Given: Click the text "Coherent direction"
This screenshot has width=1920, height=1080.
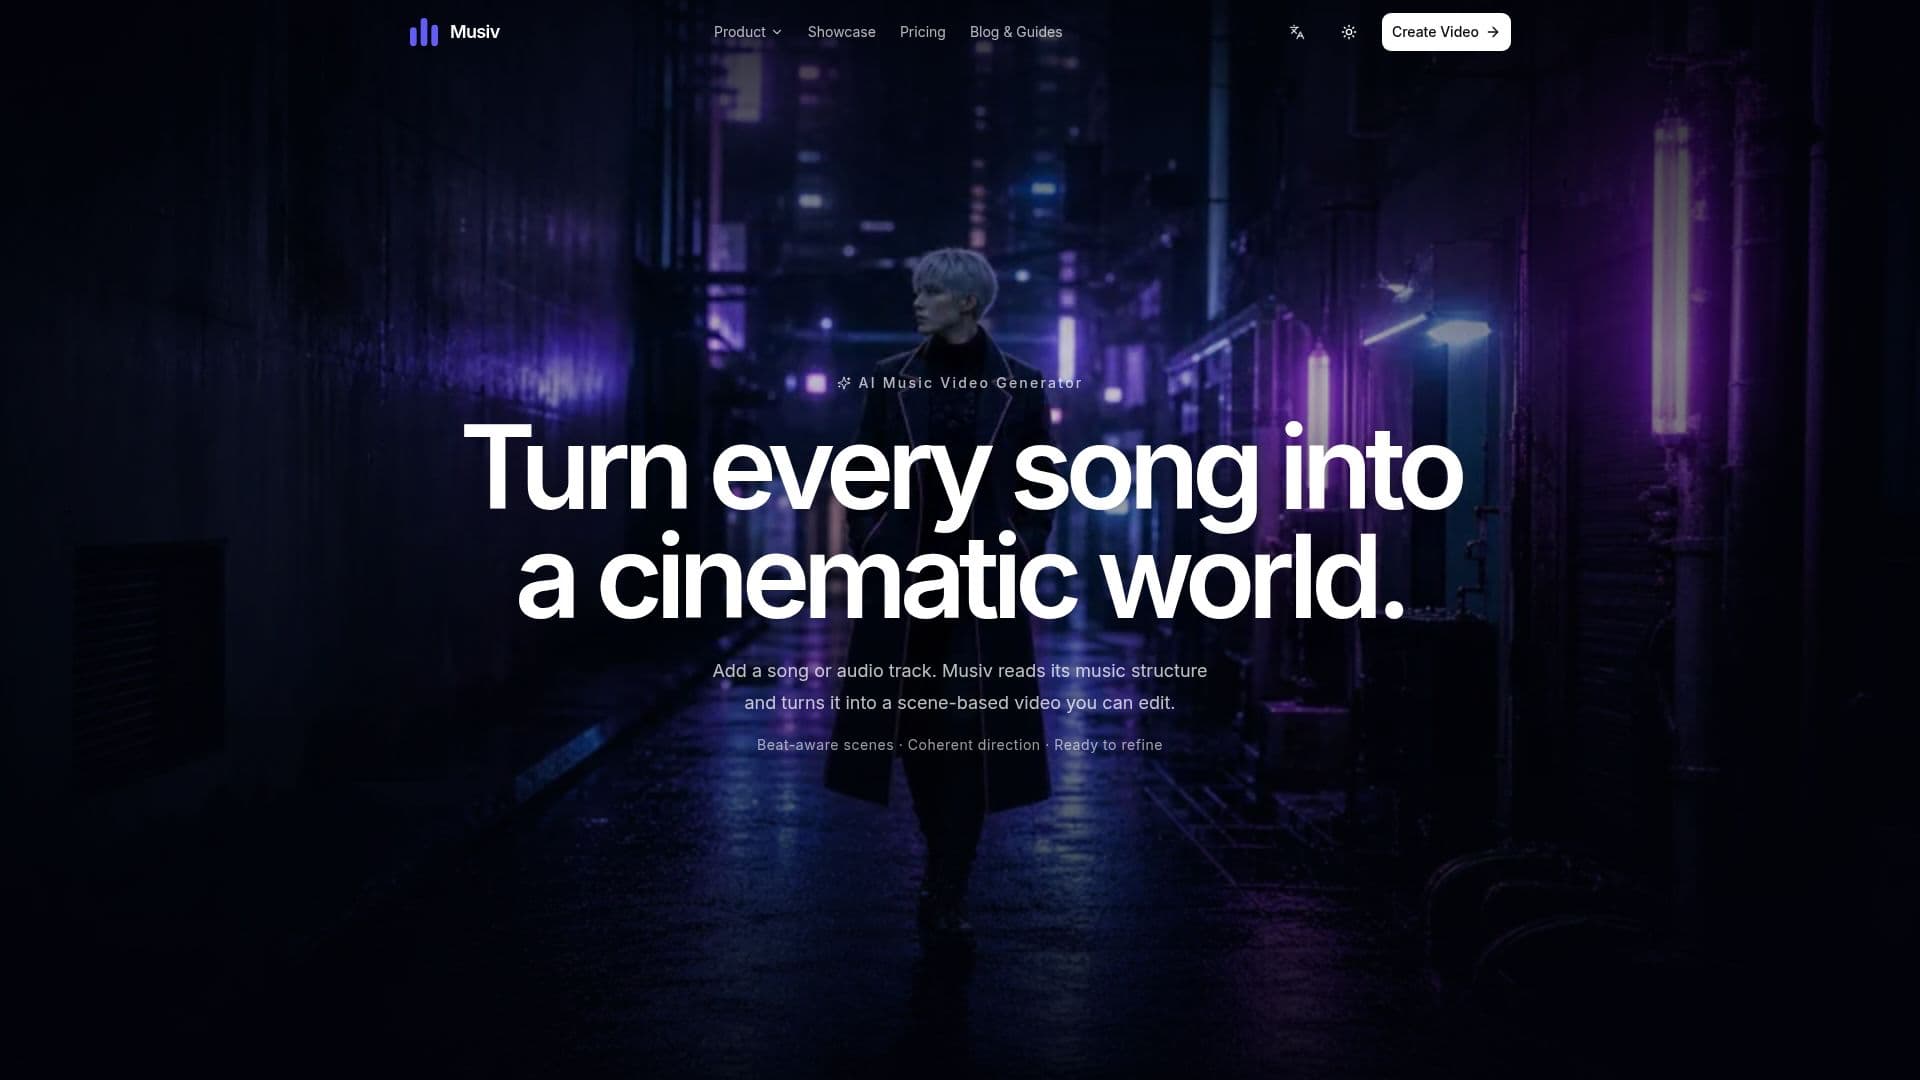Looking at the screenshot, I should pos(974,745).
